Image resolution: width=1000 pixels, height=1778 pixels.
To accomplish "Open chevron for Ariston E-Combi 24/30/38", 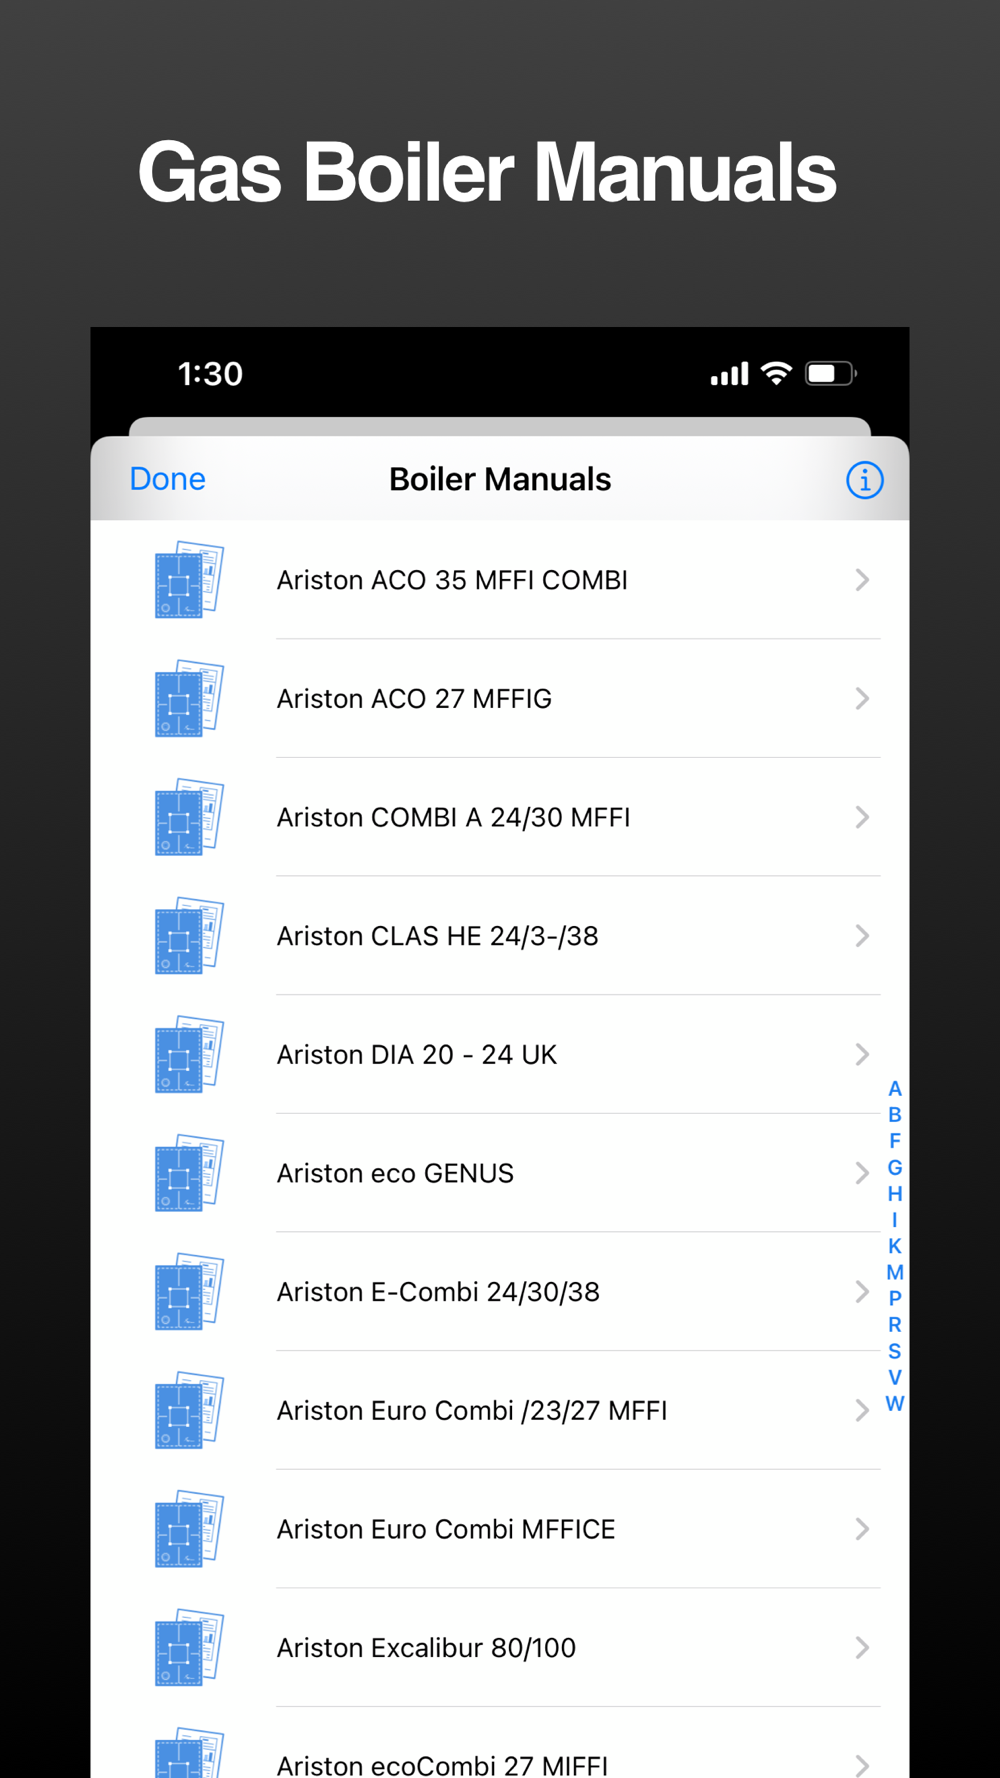I will point(862,1292).
